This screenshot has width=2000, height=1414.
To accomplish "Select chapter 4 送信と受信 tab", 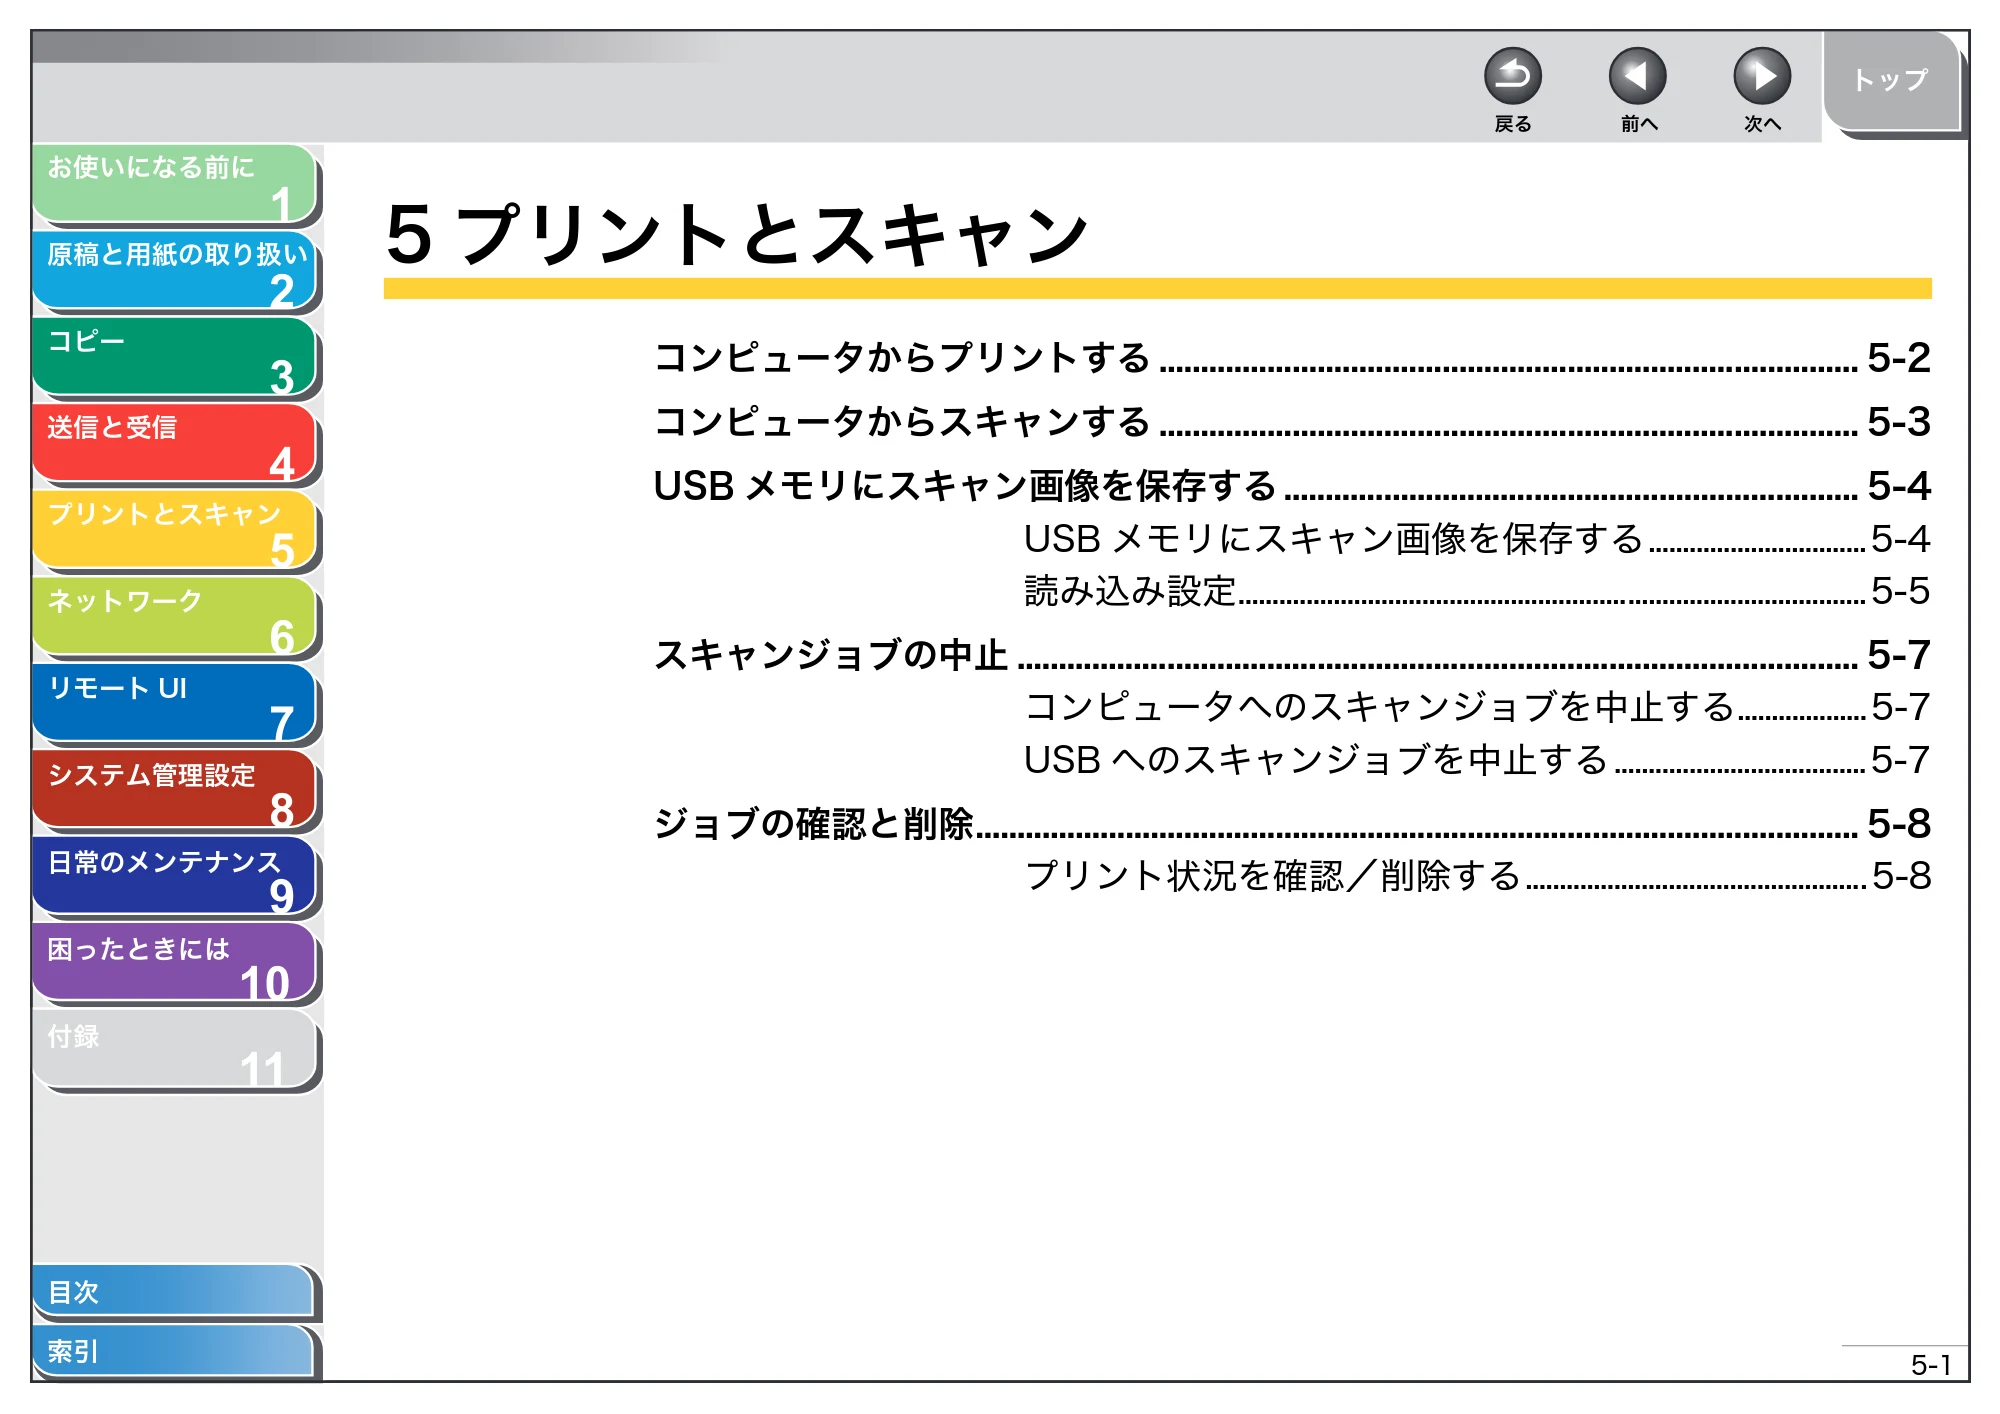I will (175, 443).
